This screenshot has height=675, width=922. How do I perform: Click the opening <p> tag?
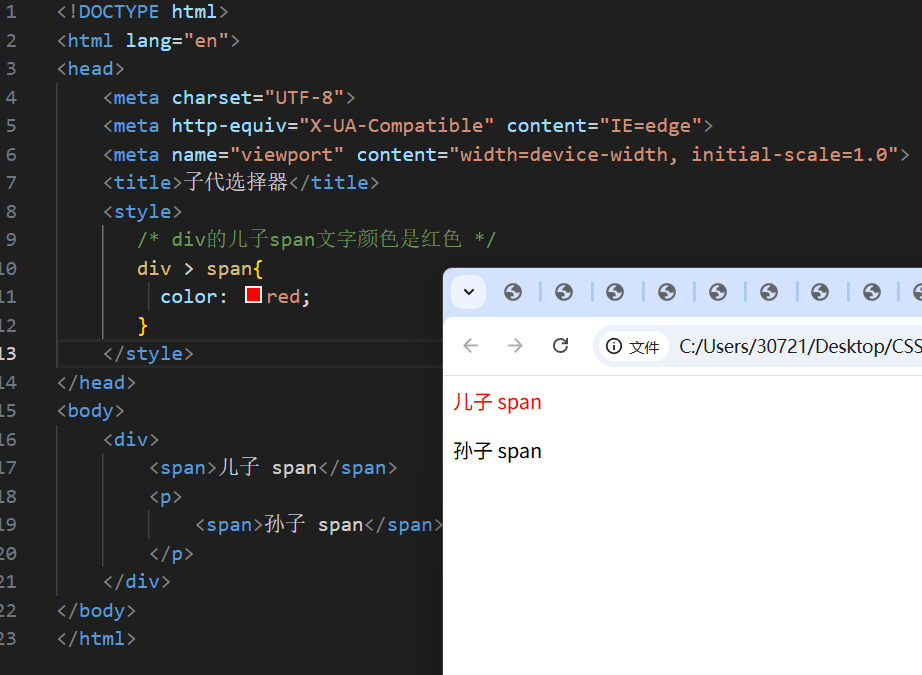click(x=165, y=497)
